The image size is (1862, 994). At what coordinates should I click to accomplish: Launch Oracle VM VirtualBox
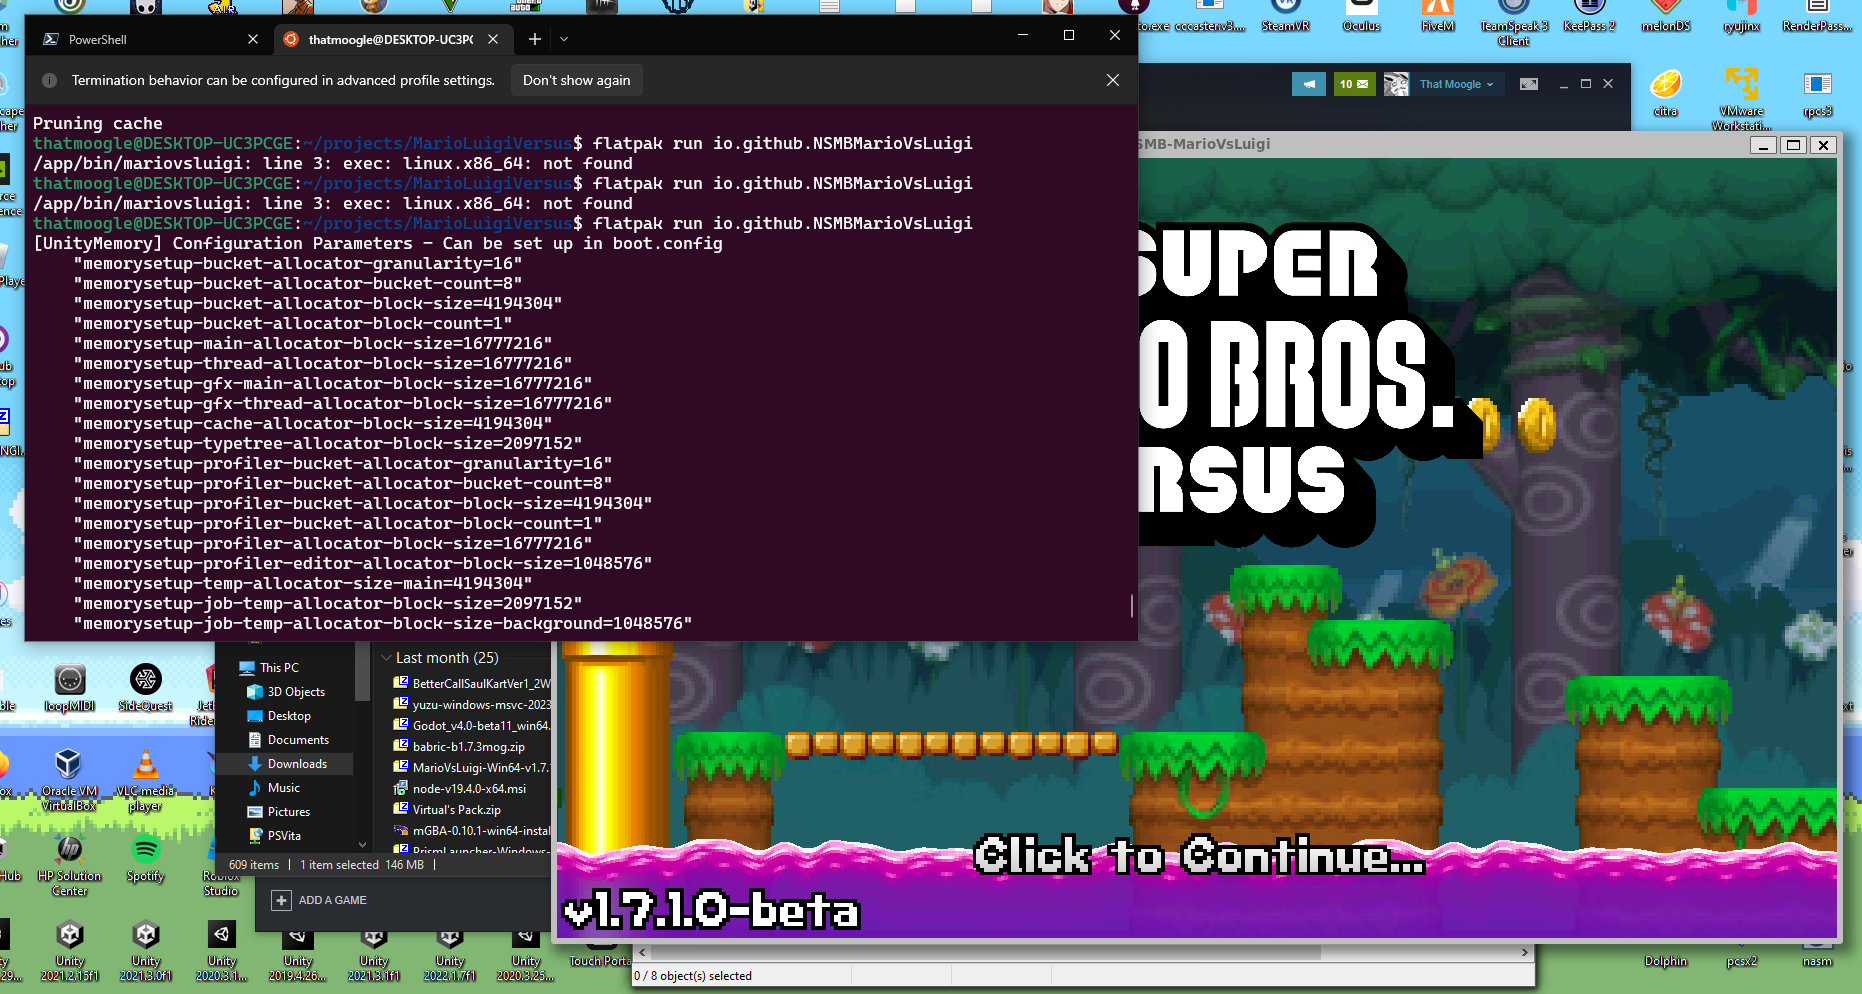tap(69, 765)
